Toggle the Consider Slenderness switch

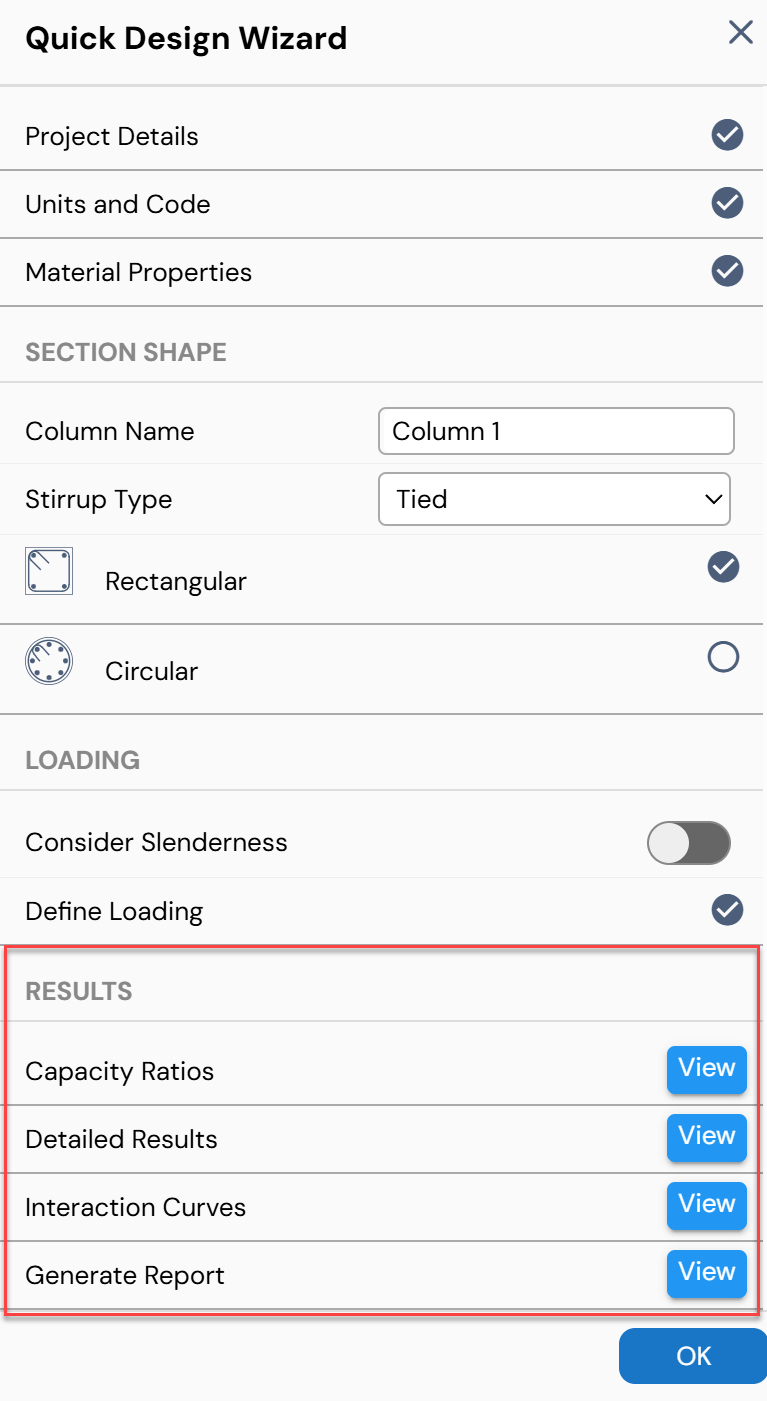pyautogui.click(x=689, y=842)
